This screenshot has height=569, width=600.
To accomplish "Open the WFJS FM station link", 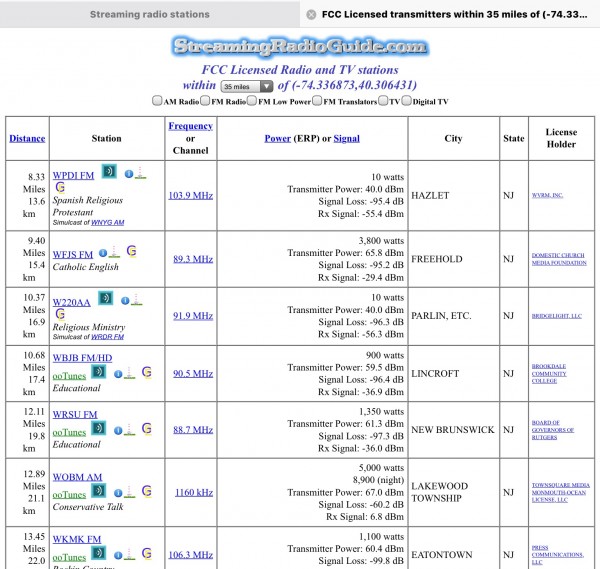I will [x=73, y=255].
